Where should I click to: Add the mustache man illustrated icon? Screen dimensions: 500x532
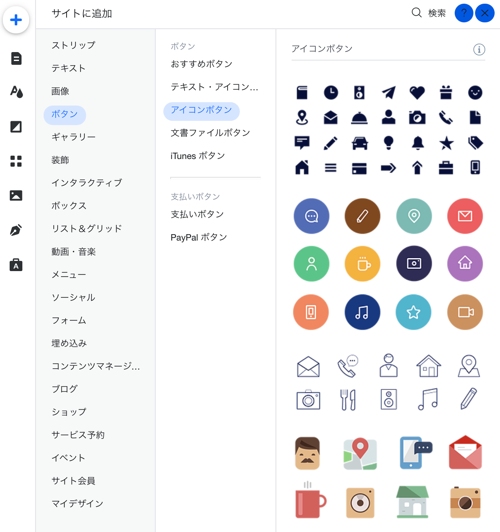[x=307, y=453]
